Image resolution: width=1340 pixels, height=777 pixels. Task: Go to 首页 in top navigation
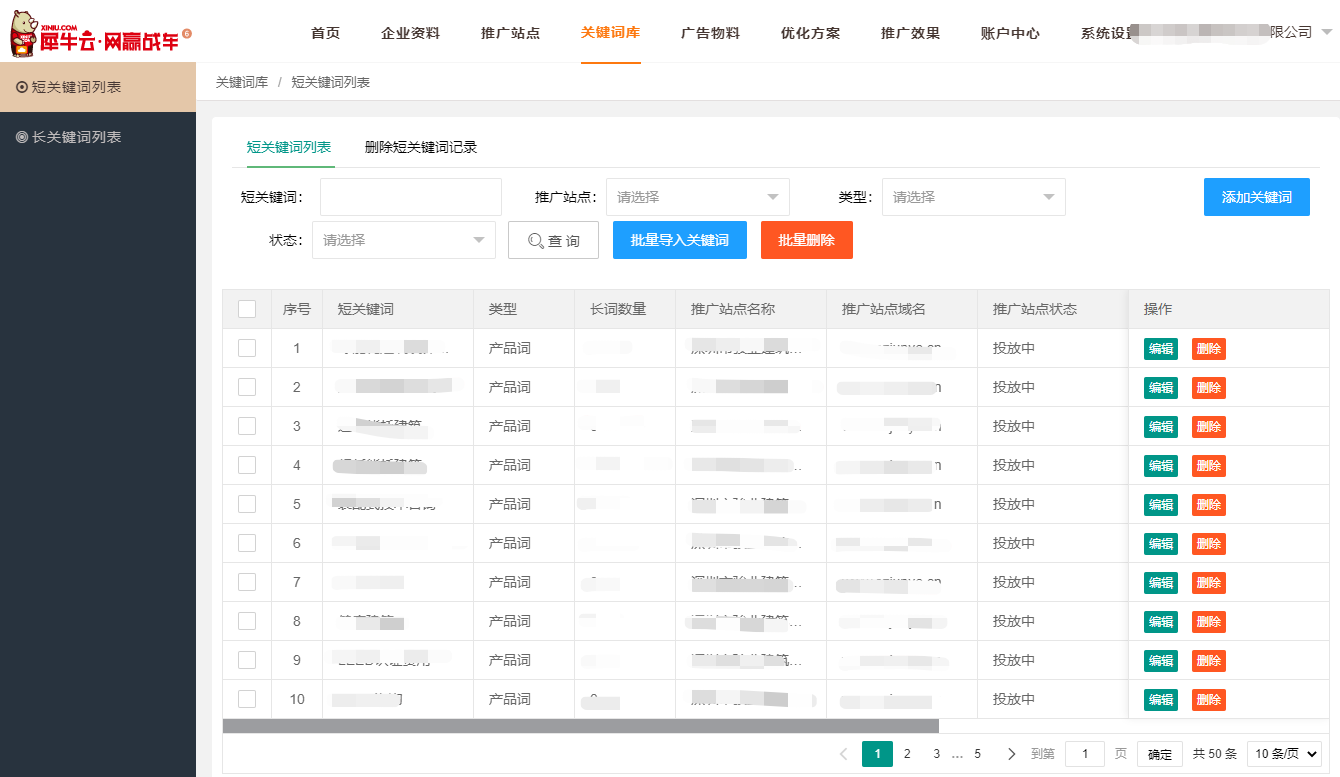[325, 33]
